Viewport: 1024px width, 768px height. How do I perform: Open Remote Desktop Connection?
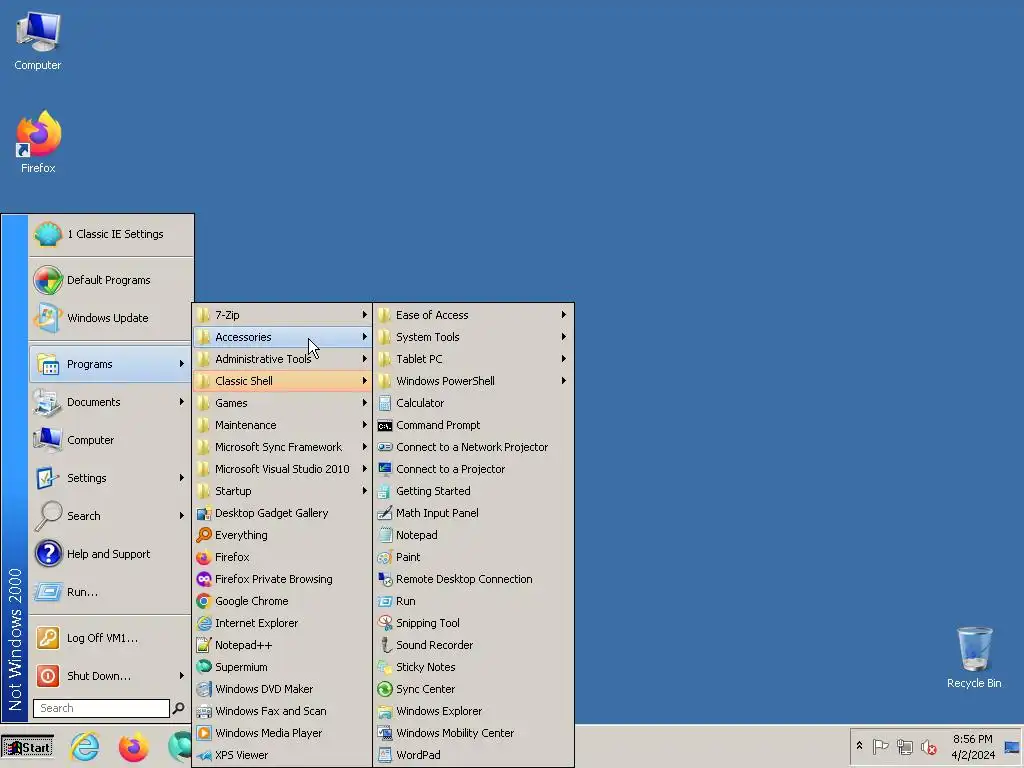coord(473,579)
